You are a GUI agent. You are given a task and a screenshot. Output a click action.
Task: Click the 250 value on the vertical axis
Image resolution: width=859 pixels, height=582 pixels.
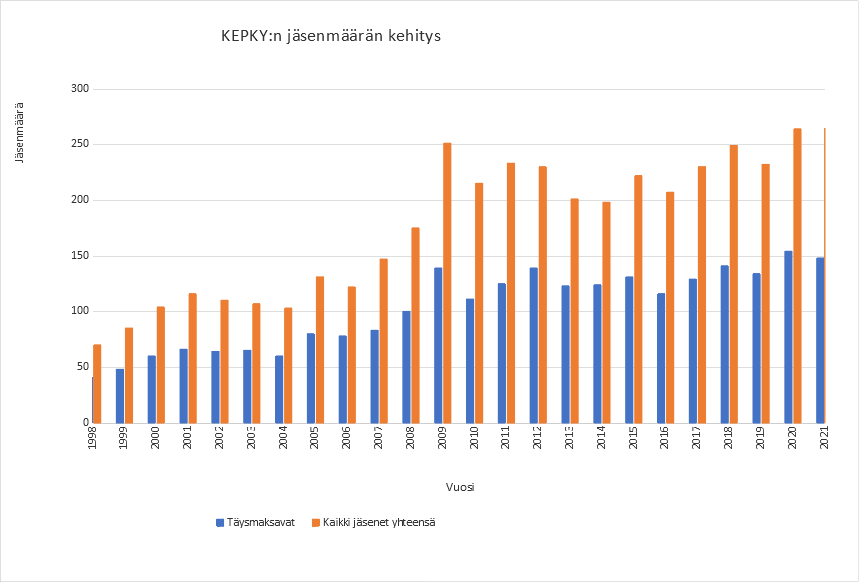coord(80,145)
